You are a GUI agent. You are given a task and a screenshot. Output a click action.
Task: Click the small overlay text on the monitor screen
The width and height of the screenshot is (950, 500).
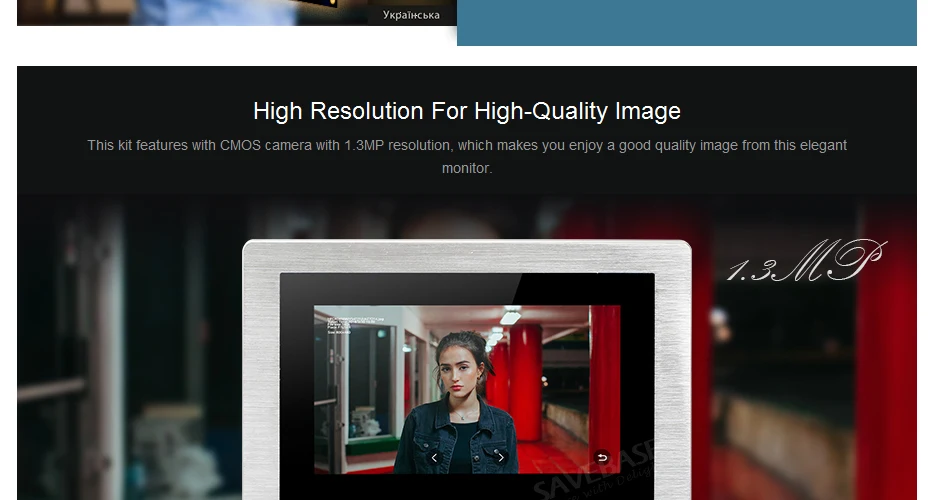coord(356,325)
